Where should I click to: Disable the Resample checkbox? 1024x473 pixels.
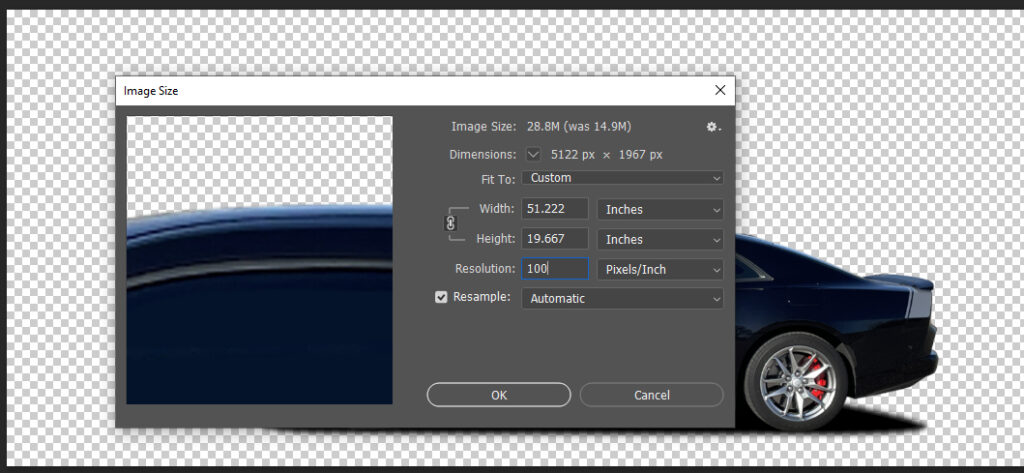pos(441,298)
